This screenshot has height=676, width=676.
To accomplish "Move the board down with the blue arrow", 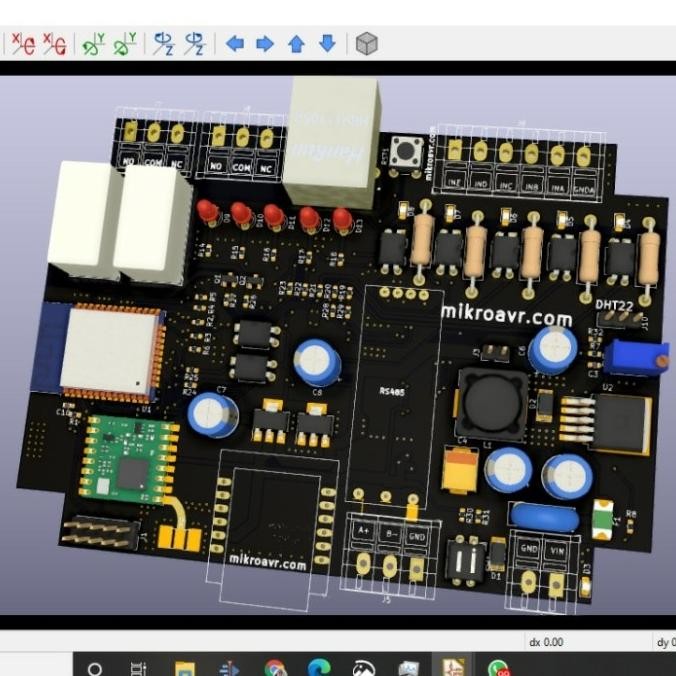I will [327, 44].
